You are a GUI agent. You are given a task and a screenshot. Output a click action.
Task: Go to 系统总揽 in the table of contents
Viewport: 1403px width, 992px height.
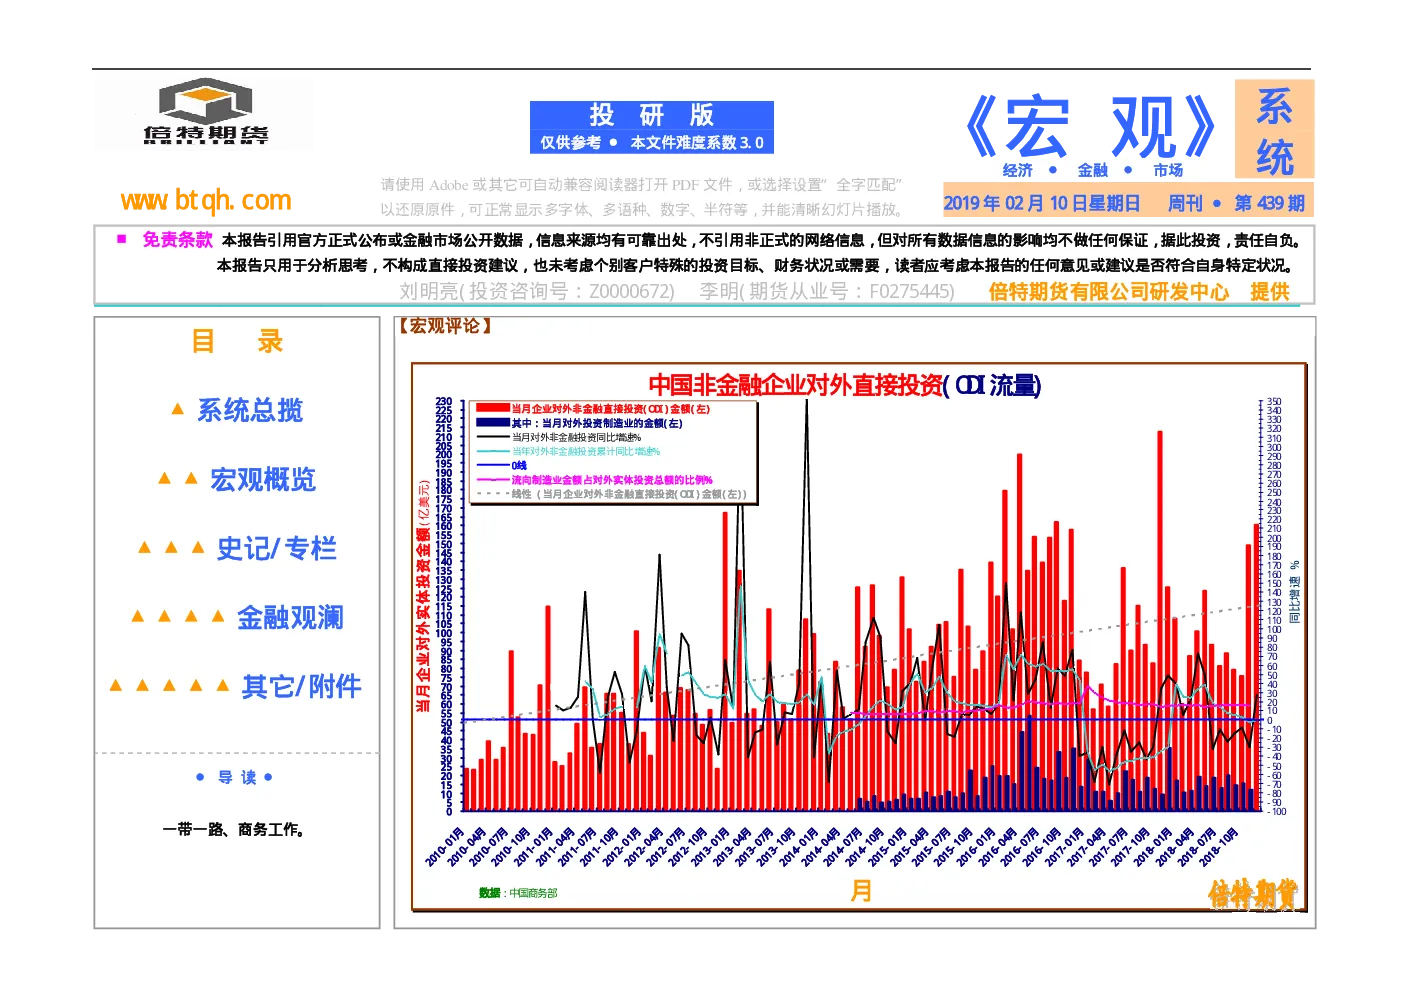pyautogui.click(x=250, y=410)
